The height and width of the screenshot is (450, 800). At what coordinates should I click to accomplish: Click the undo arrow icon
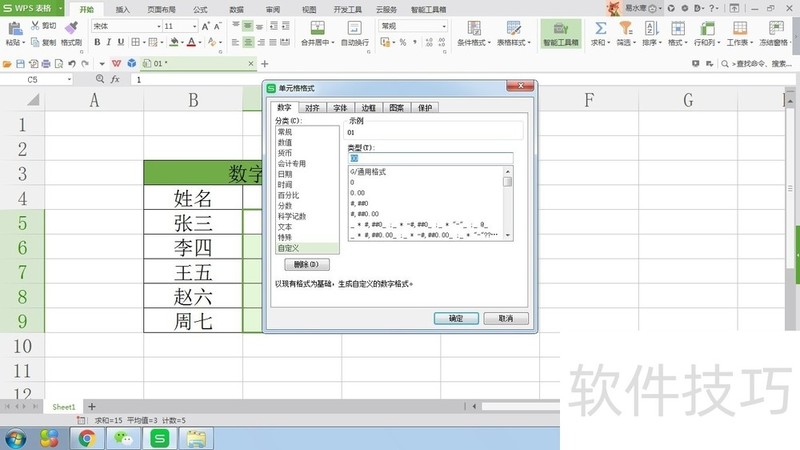pyautogui.click(x=72, y=64)
